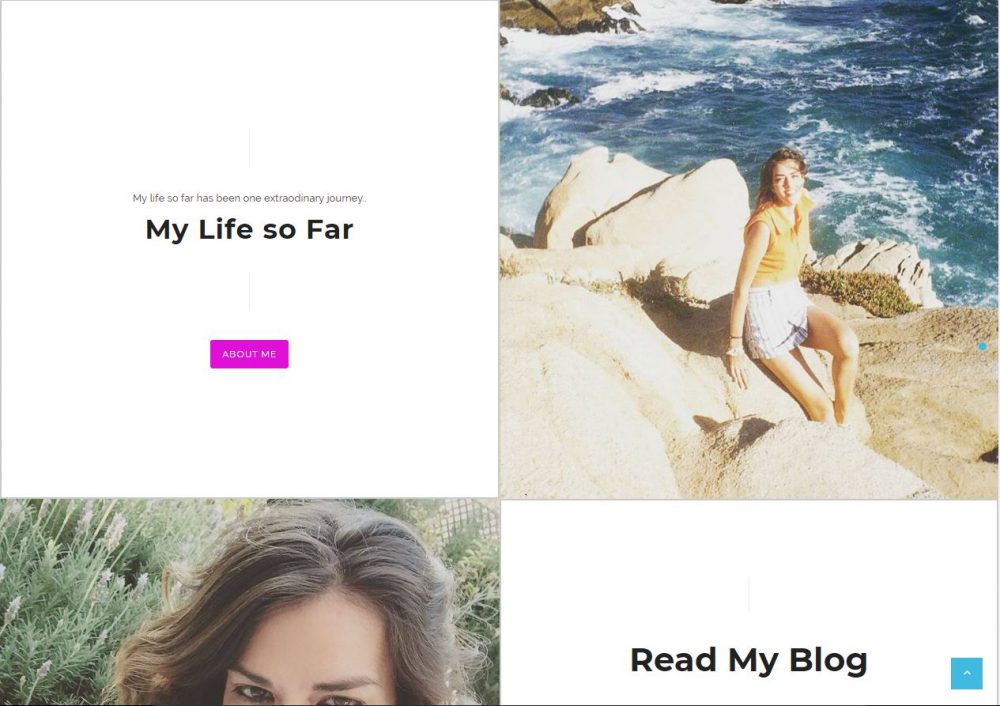Click the 'Read My Blog' heading
Screen dimensions: 1000x706
749,660
